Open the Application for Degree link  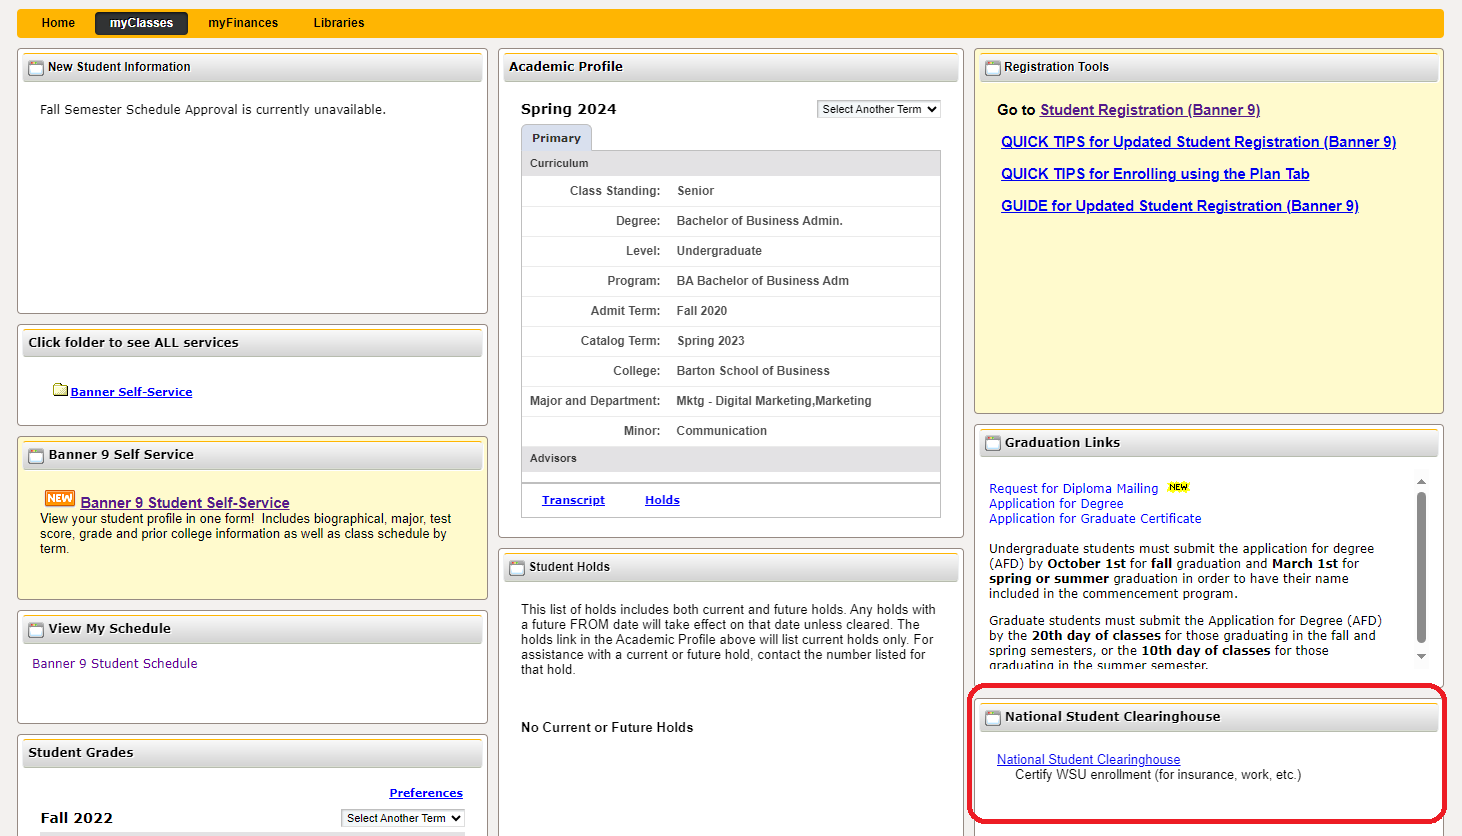pos(1056,504)
